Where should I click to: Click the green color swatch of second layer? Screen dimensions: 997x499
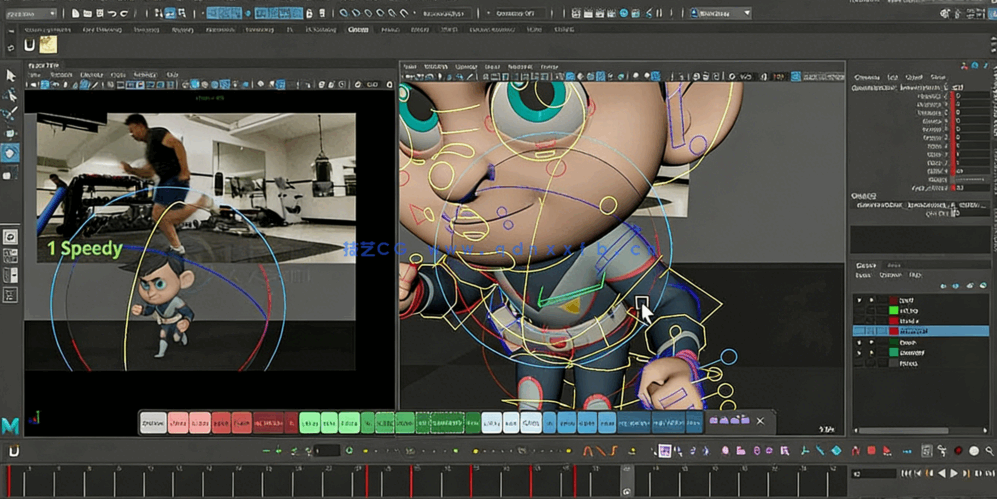point(894,311)
